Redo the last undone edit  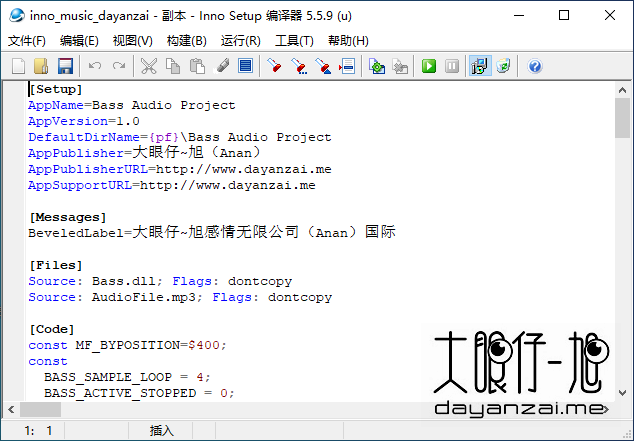(119, 66)
